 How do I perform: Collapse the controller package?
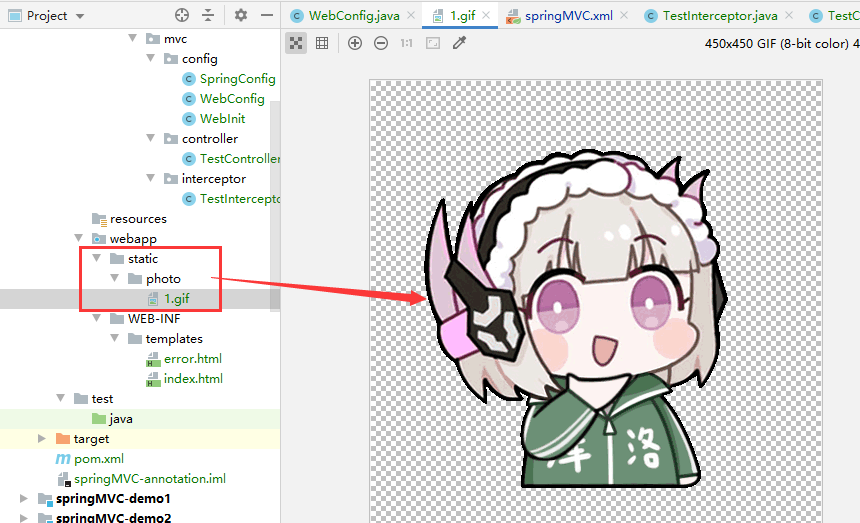point(150,138)
